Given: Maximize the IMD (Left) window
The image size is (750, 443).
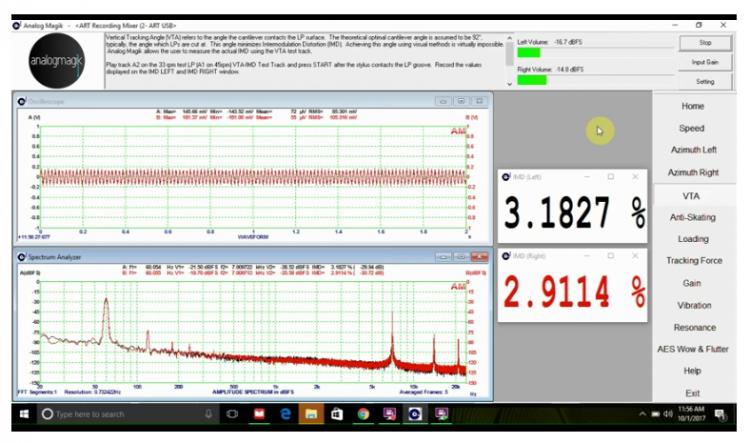Looking at the screenshot, I should pyautogui.click(x=611, y=177).
